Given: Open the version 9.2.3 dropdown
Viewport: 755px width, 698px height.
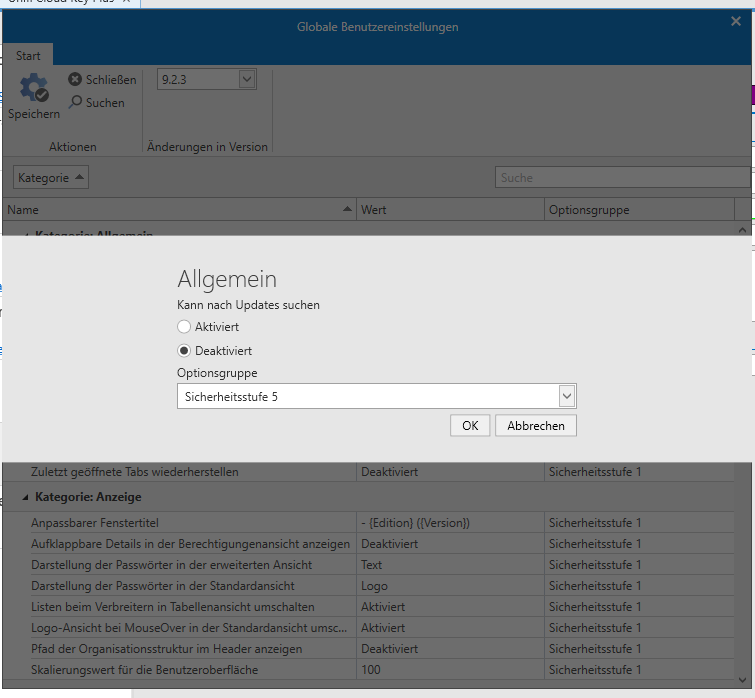Looking at the screenshot, I should tap(247, 79).
